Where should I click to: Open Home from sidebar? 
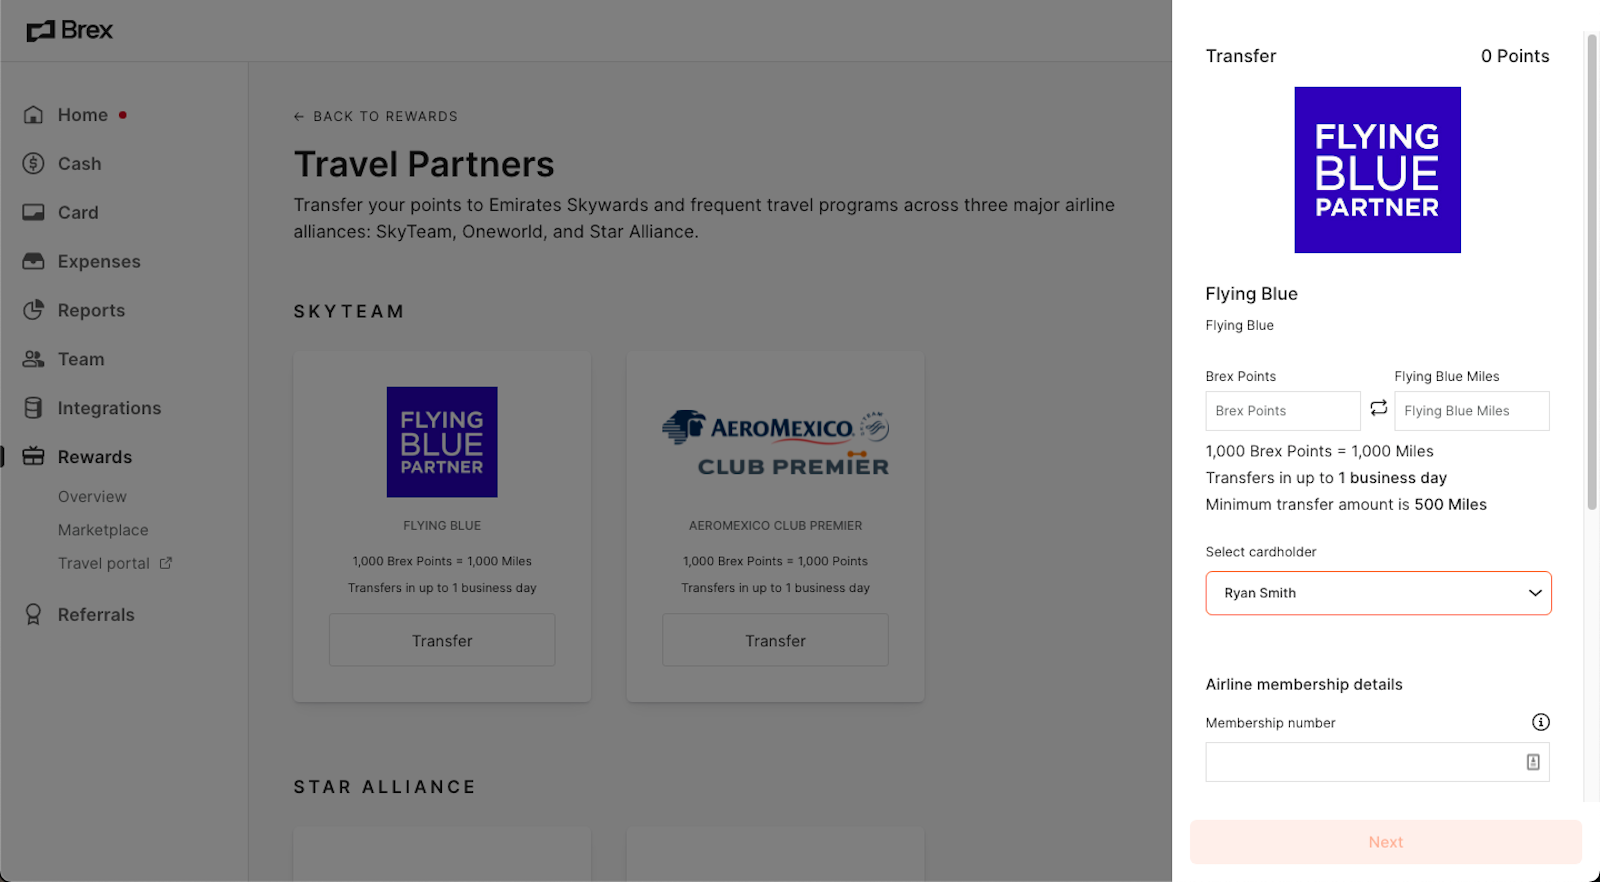point(82,115)
